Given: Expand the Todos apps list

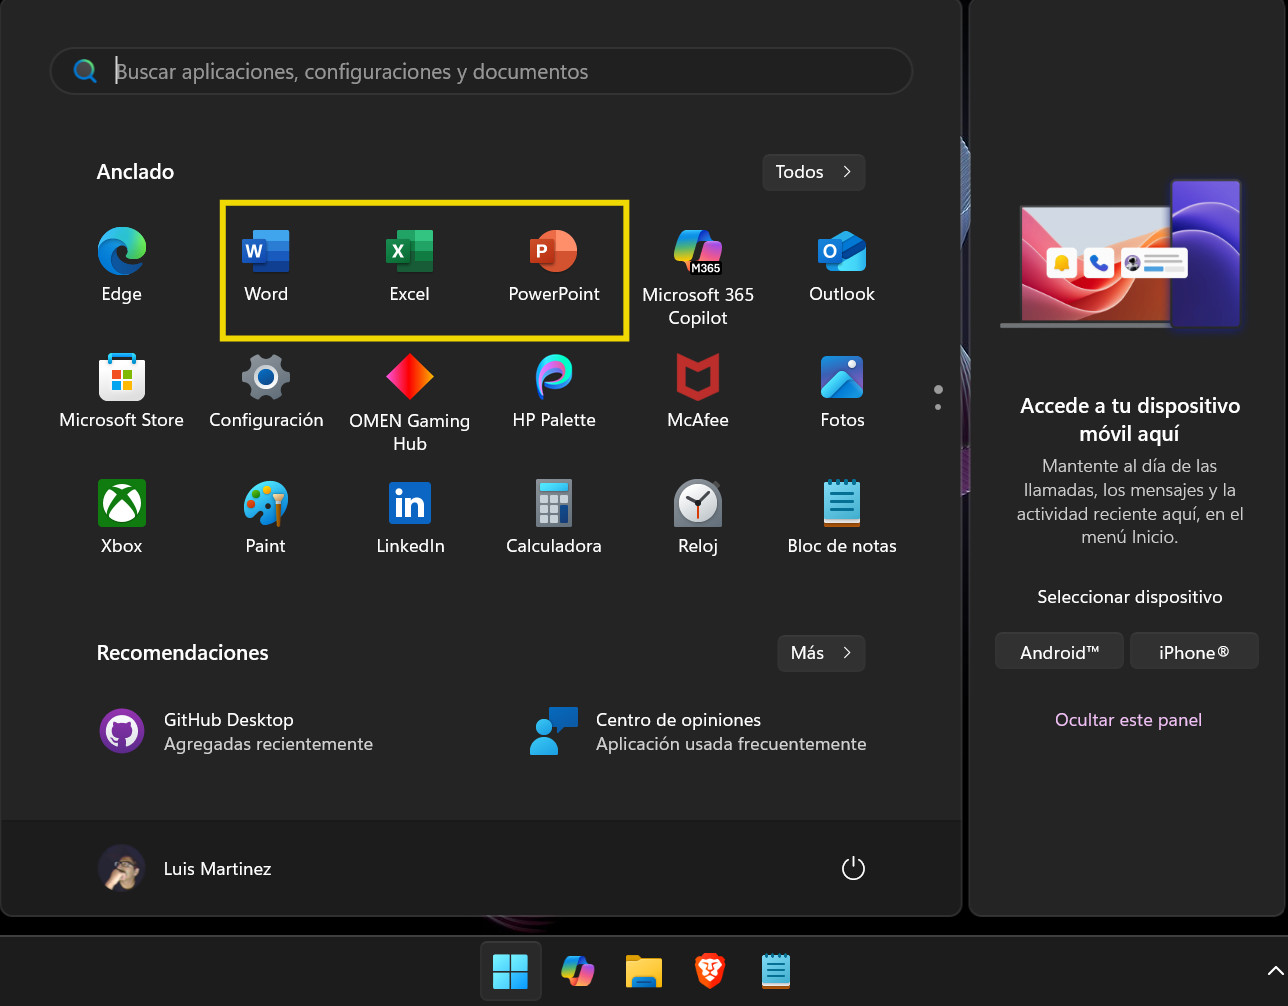Looking at the screenshot, I should point(812,172).
